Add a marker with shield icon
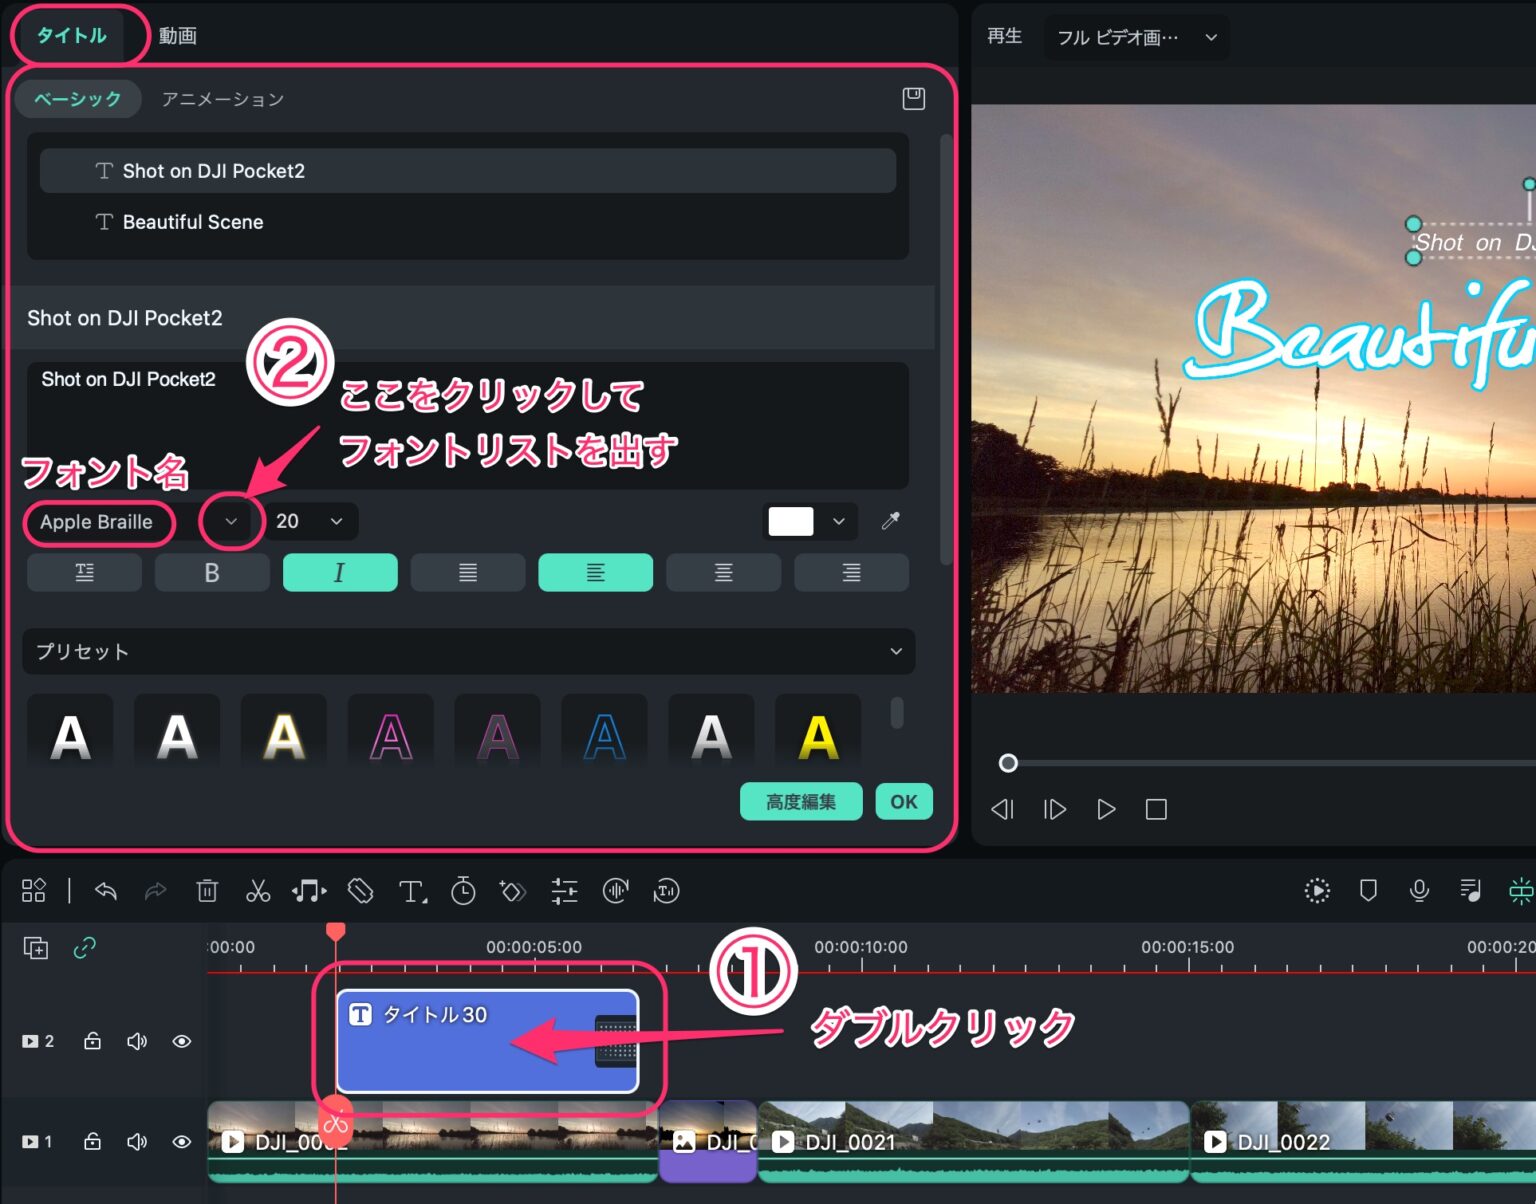The image size is (1536, 1204). click(x=1368, y=890)
